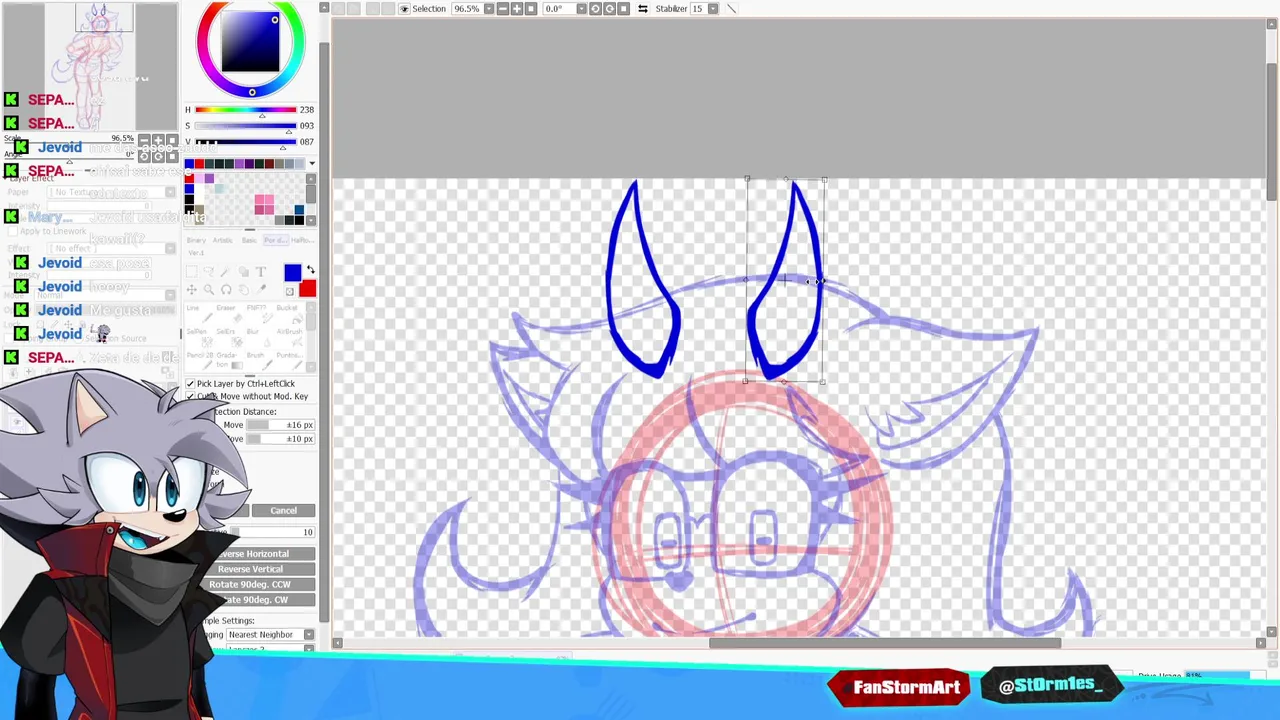This screenshot has width=1280, height=720.
Task: Select the Eyedropper color picker tool
Action: 261,290
